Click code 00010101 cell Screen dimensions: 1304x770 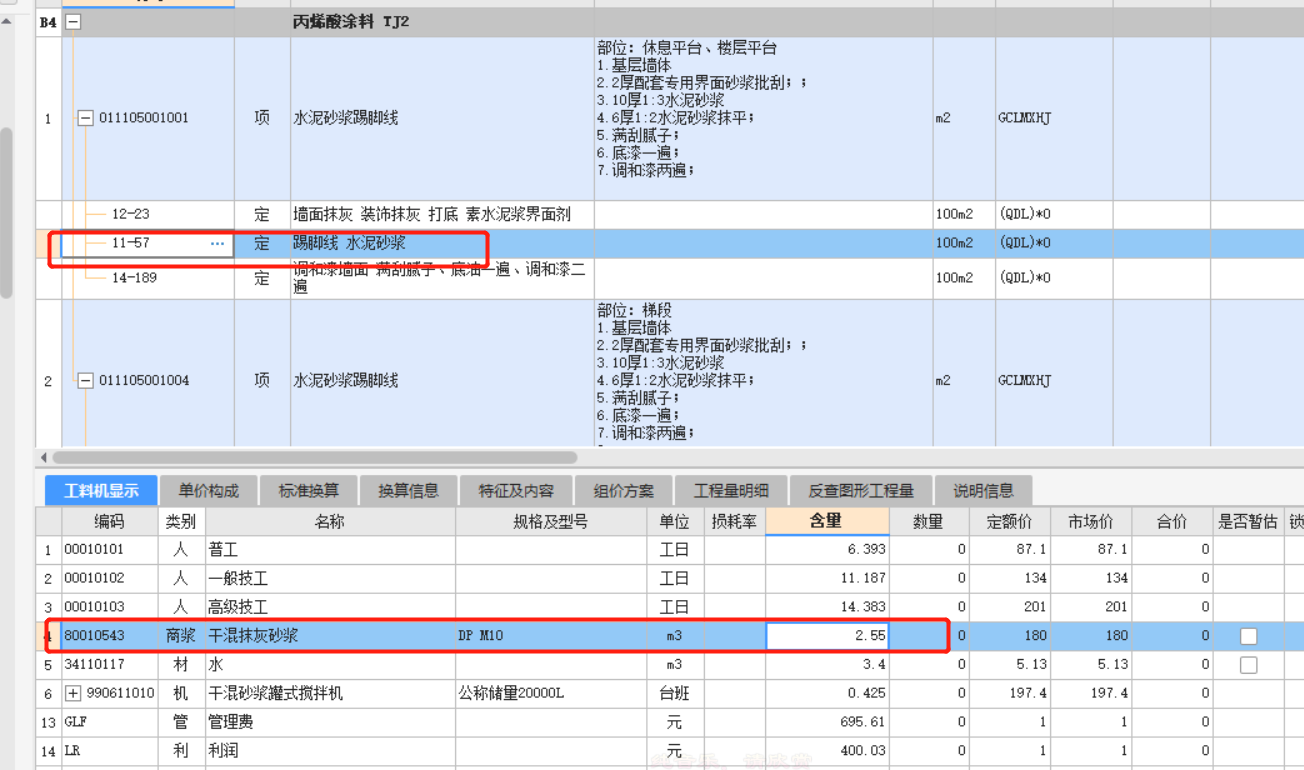point(110,550)
